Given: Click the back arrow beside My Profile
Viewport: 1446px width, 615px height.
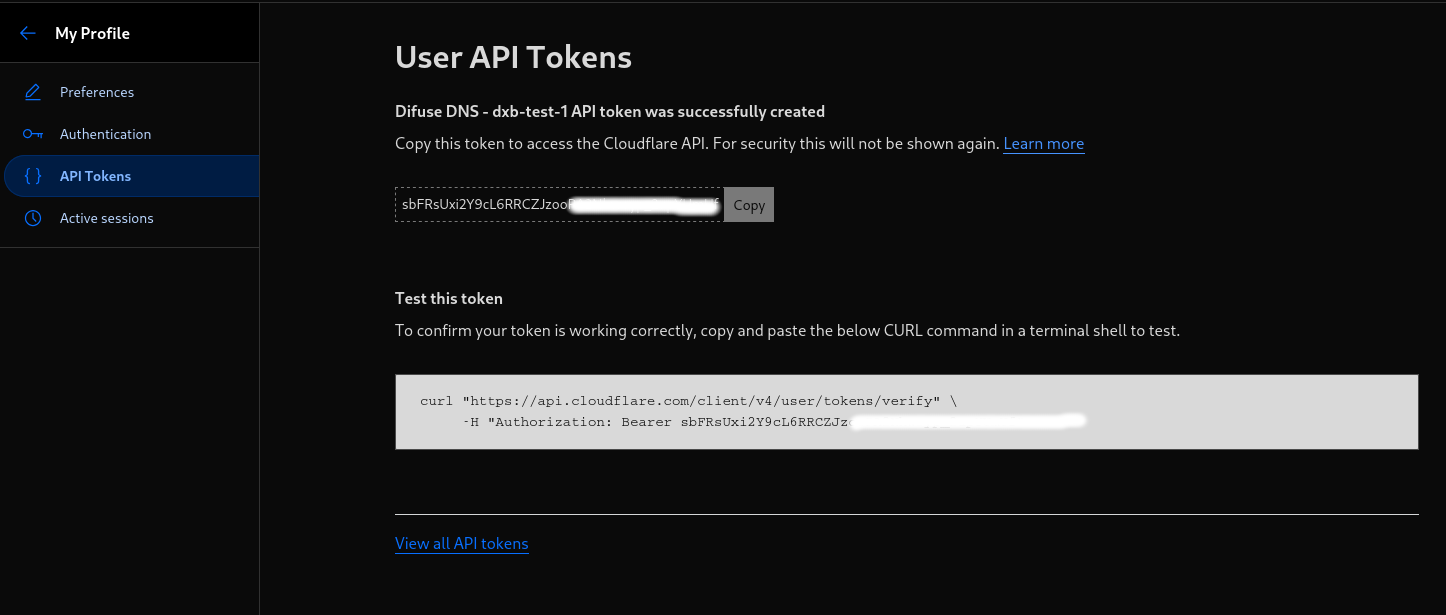Looking at the screenshot, I should click(x=28, y=33).
